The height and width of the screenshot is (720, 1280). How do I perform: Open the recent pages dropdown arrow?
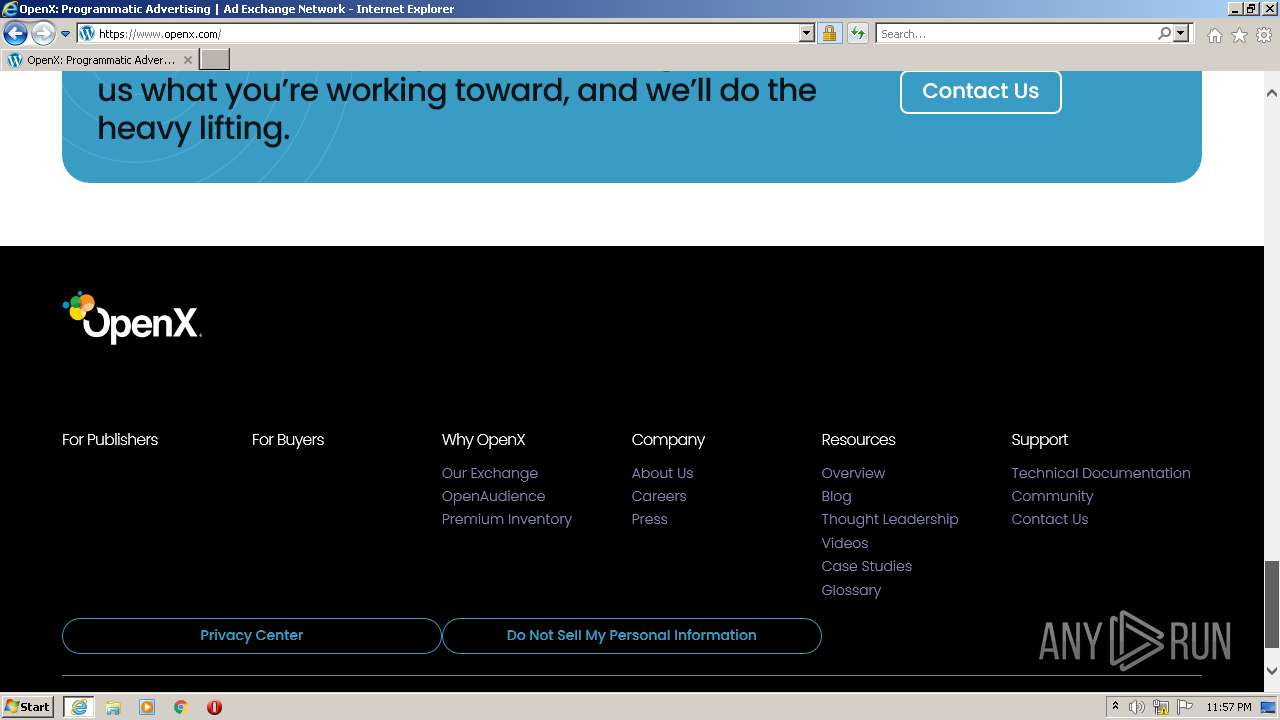pos(66,34)
